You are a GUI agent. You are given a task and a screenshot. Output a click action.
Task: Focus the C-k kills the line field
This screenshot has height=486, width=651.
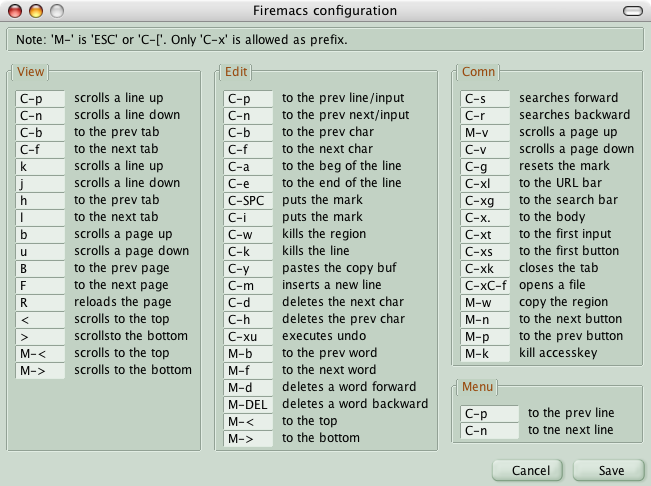(248, 252)
